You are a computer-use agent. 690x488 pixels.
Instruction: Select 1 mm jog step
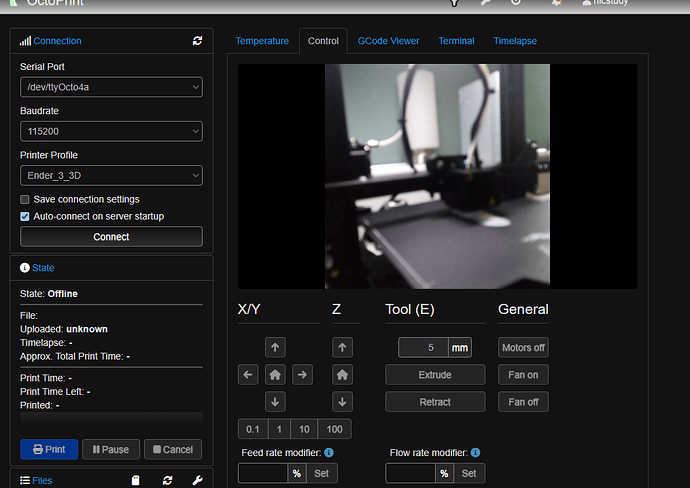coord(279,429)
